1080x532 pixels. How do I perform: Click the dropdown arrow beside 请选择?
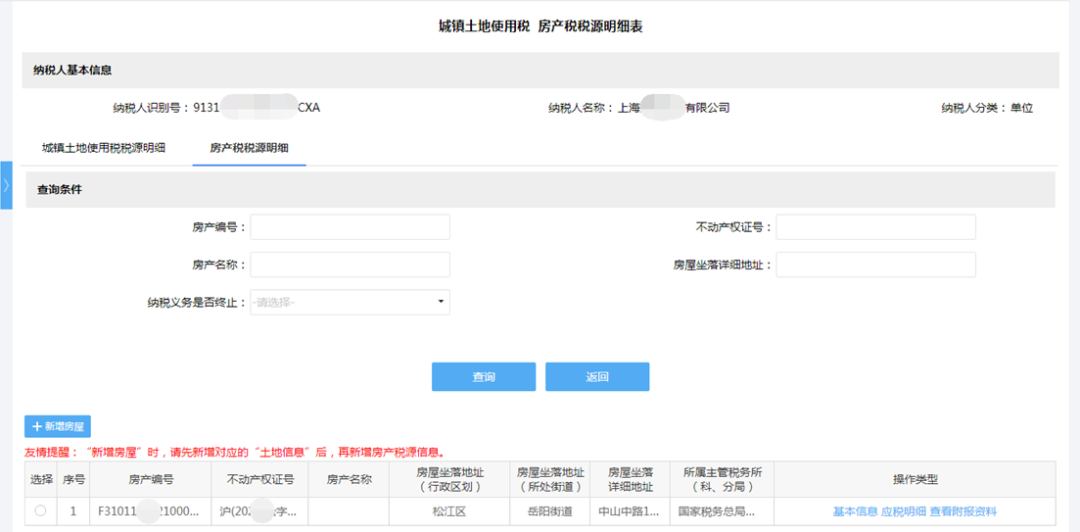pos(441,302)
